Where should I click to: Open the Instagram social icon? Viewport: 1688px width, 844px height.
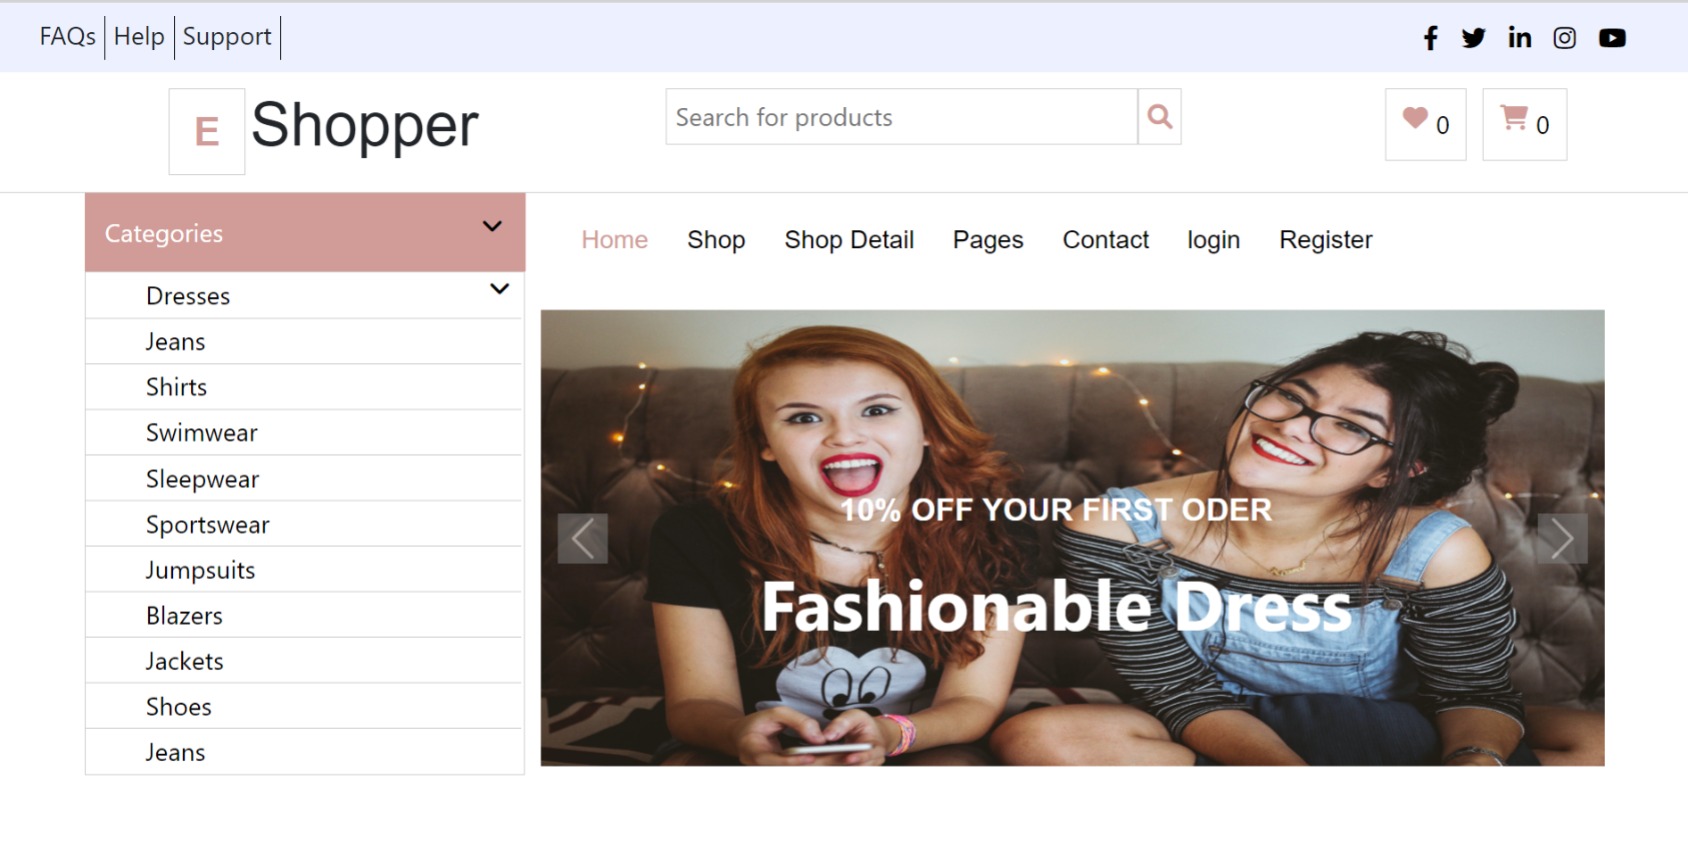click(x=1564, y=38)
